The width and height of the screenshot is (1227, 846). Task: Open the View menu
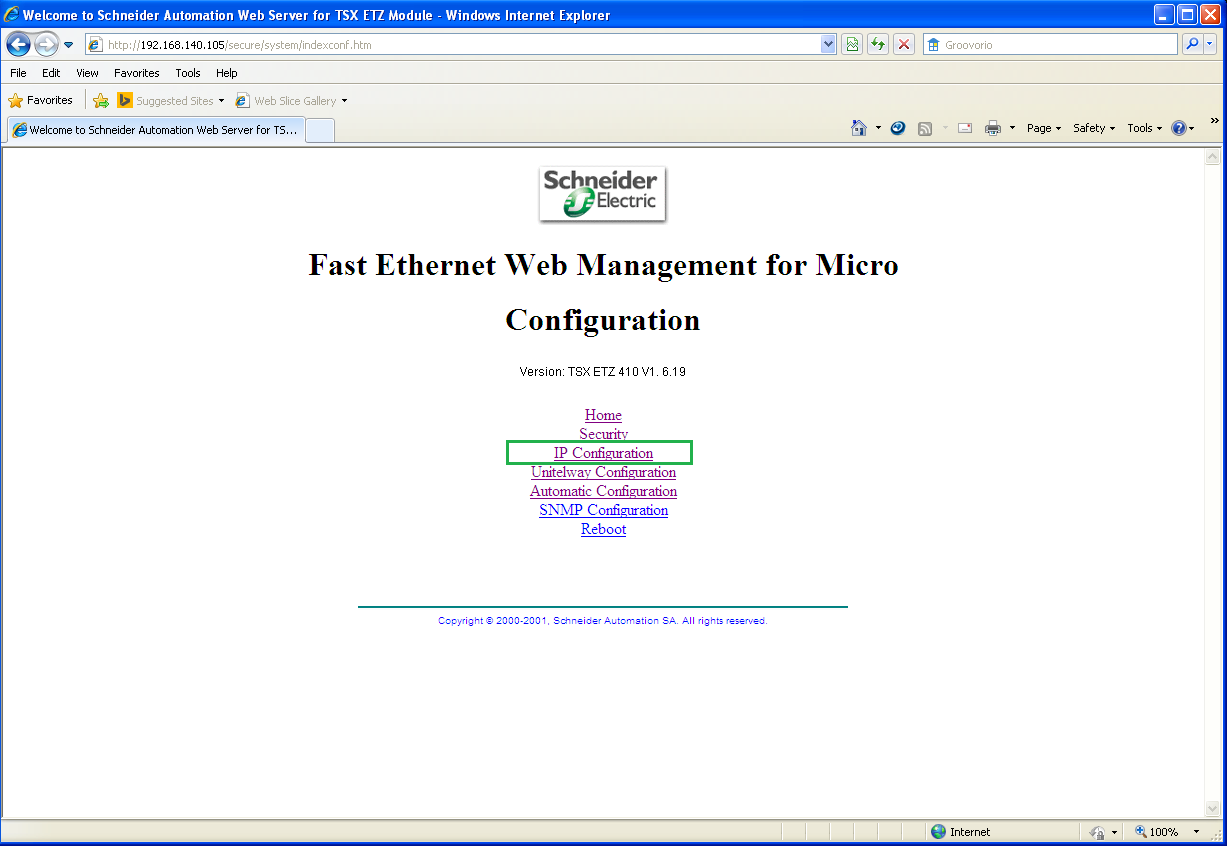87,73
